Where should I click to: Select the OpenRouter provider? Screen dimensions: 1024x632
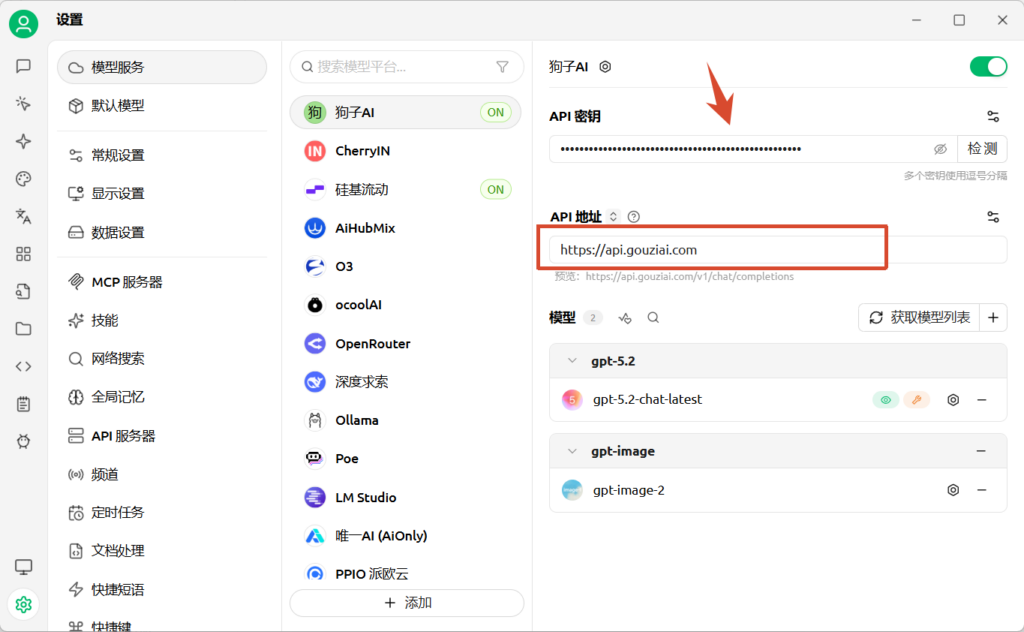pyautogui.click(x=406, y=343)
